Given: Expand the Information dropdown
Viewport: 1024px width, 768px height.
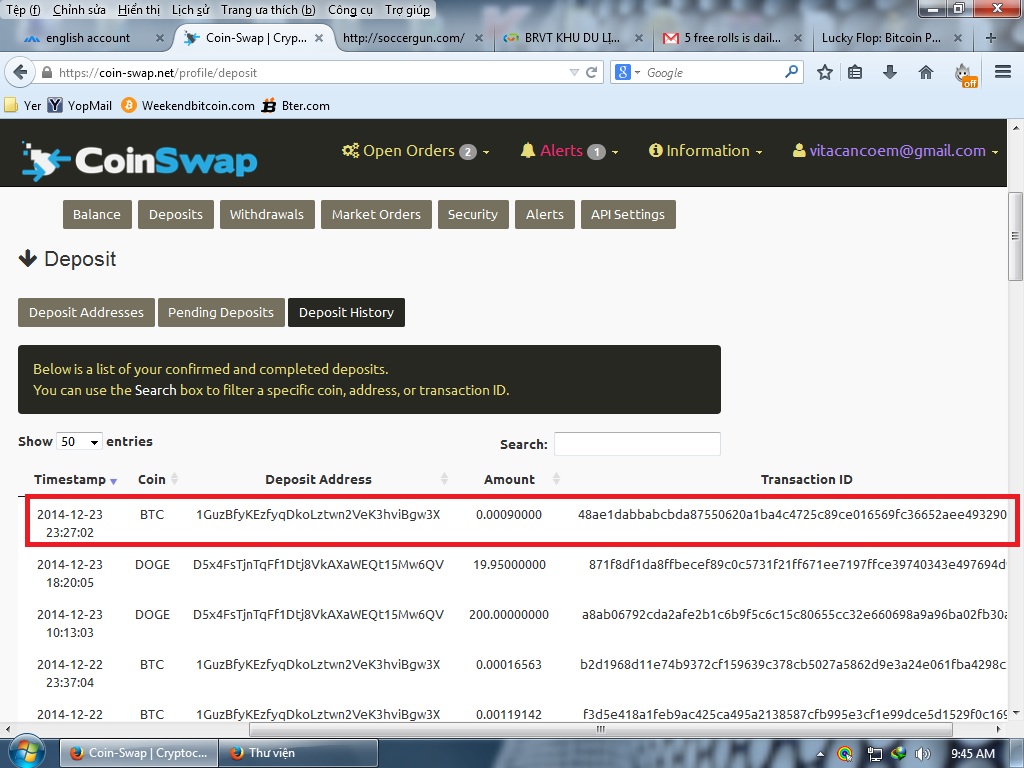Looking at the screenshot, I should pos(705,151).
